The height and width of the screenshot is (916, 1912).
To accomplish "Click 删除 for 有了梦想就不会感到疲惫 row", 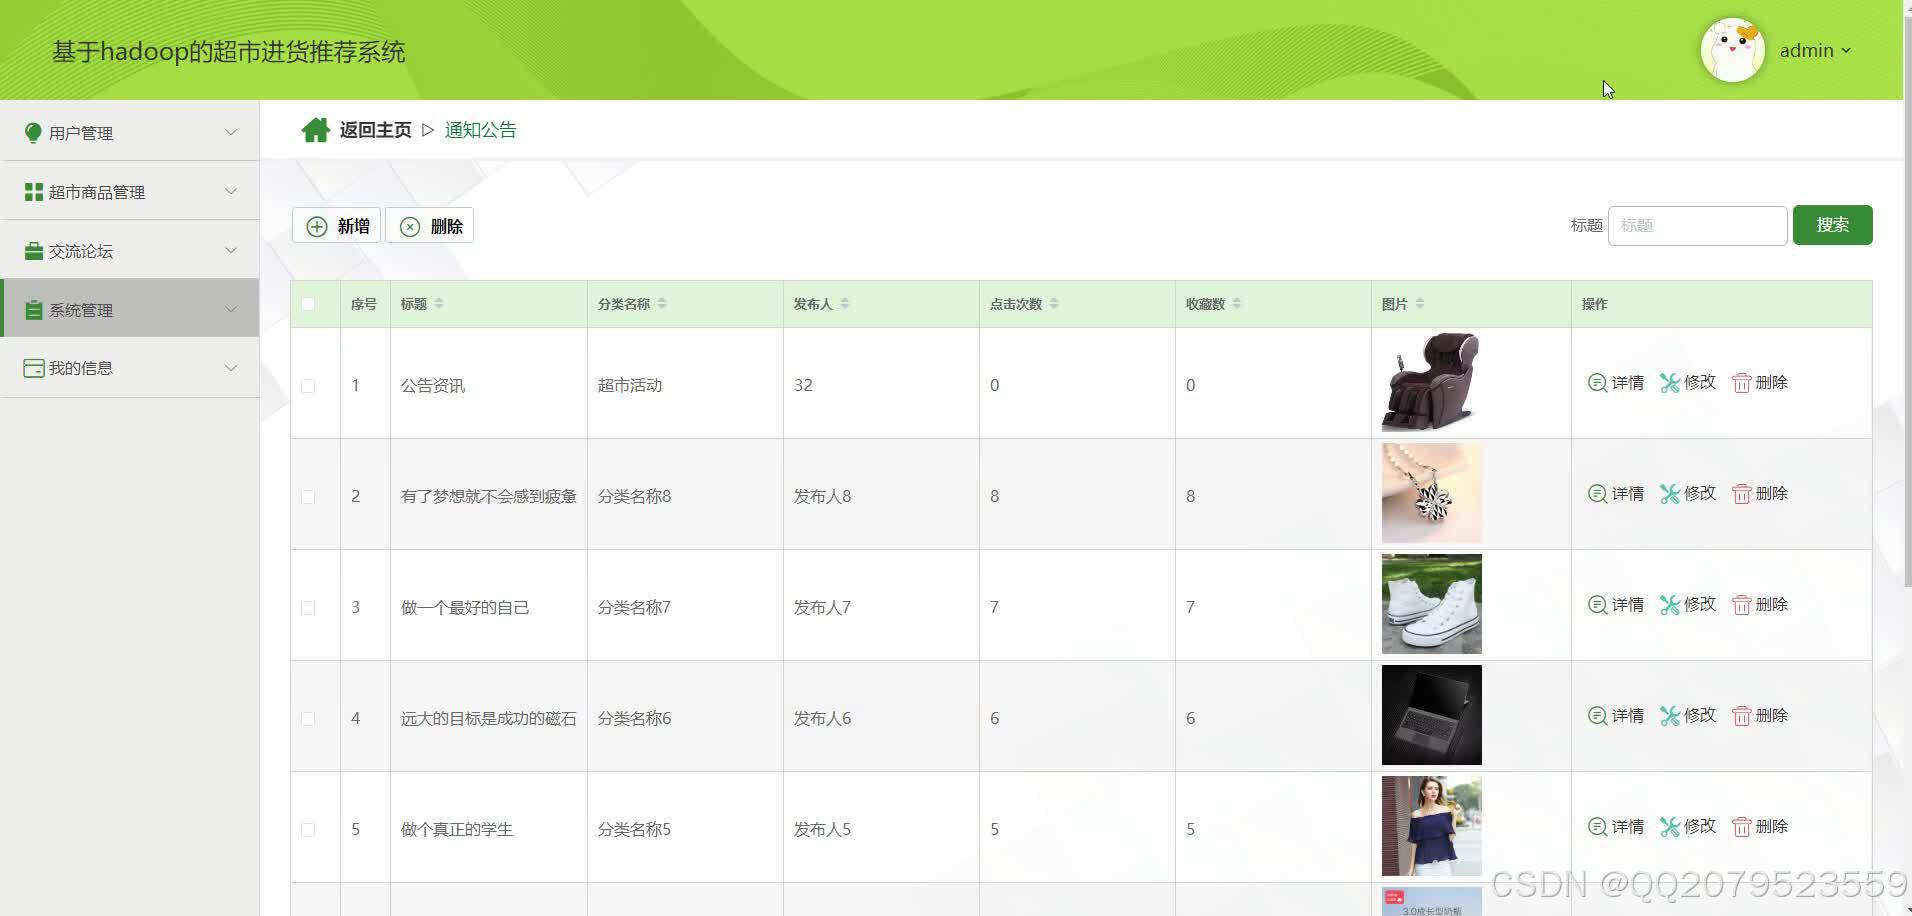I will pyautogui.click(x=1760, y=494).
